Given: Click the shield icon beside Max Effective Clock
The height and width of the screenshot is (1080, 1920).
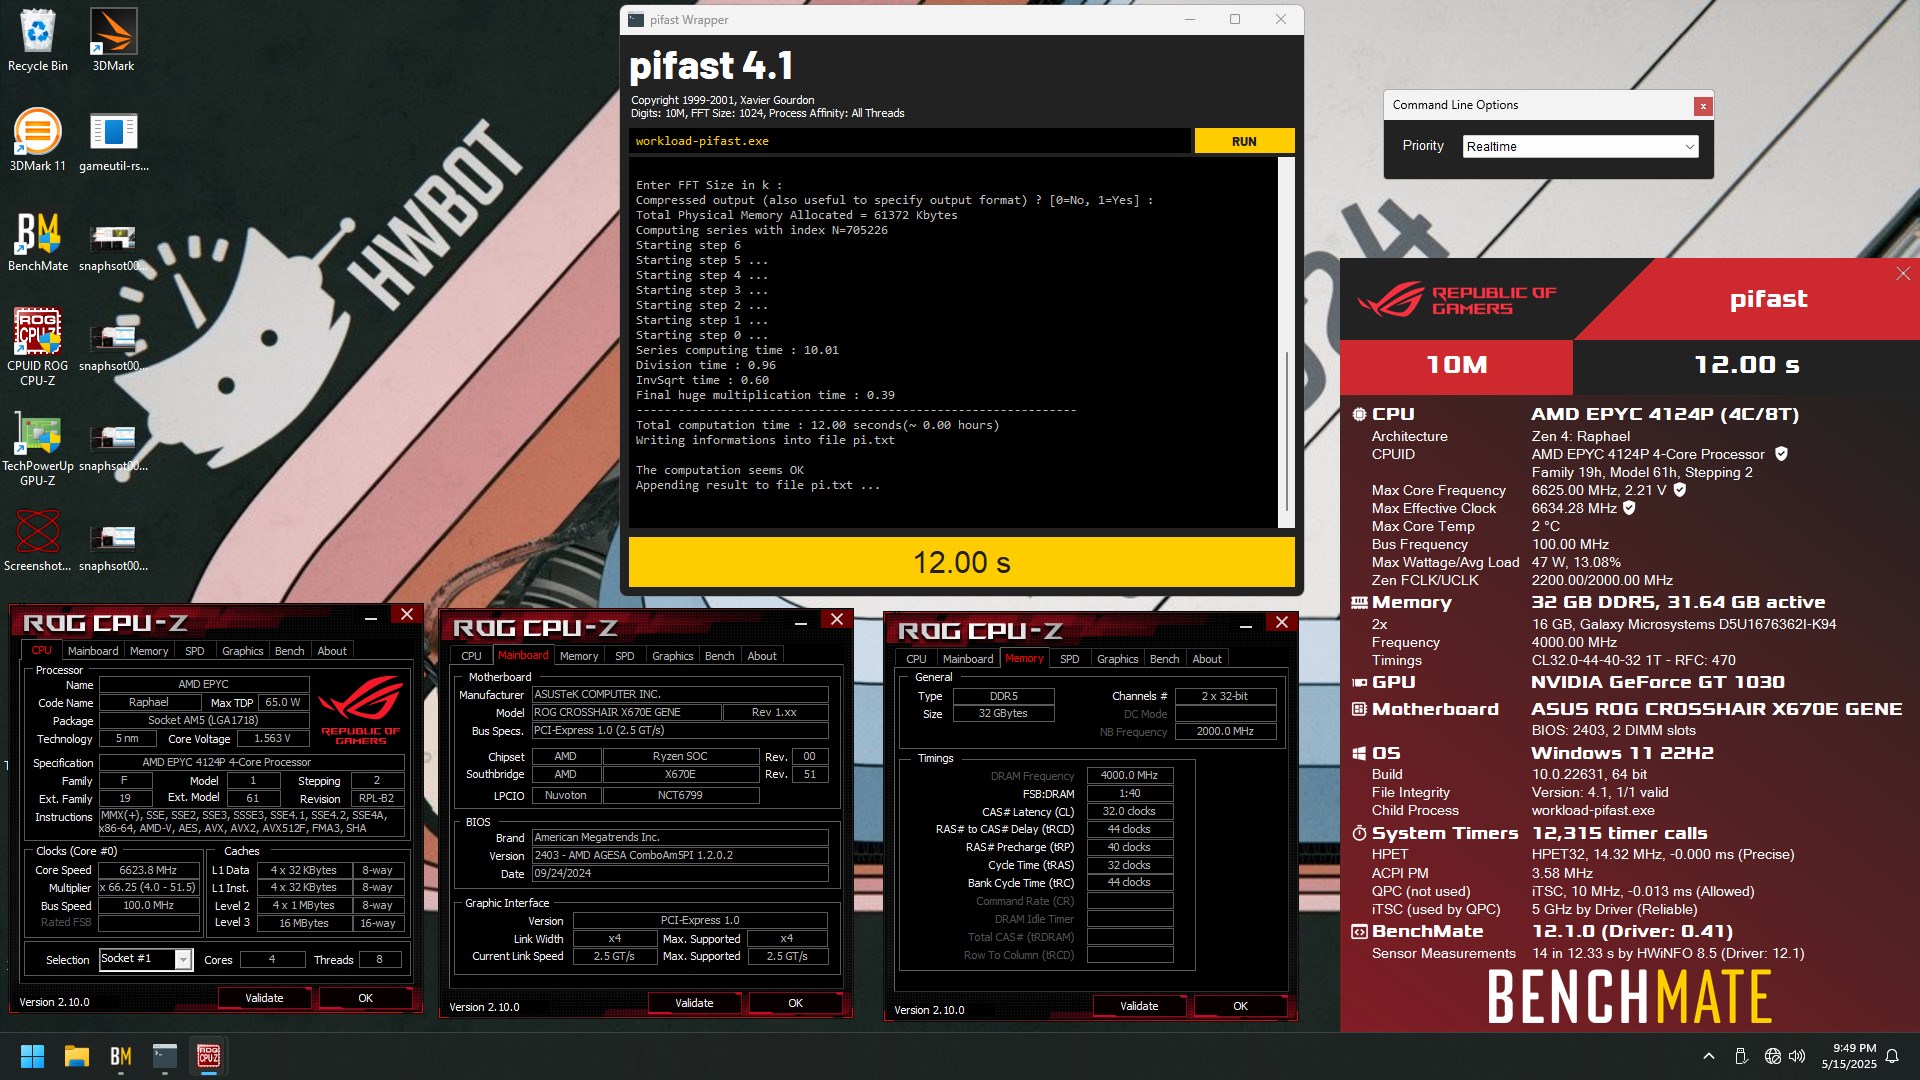Looking at the screenshot, I should coord(1629,508).
